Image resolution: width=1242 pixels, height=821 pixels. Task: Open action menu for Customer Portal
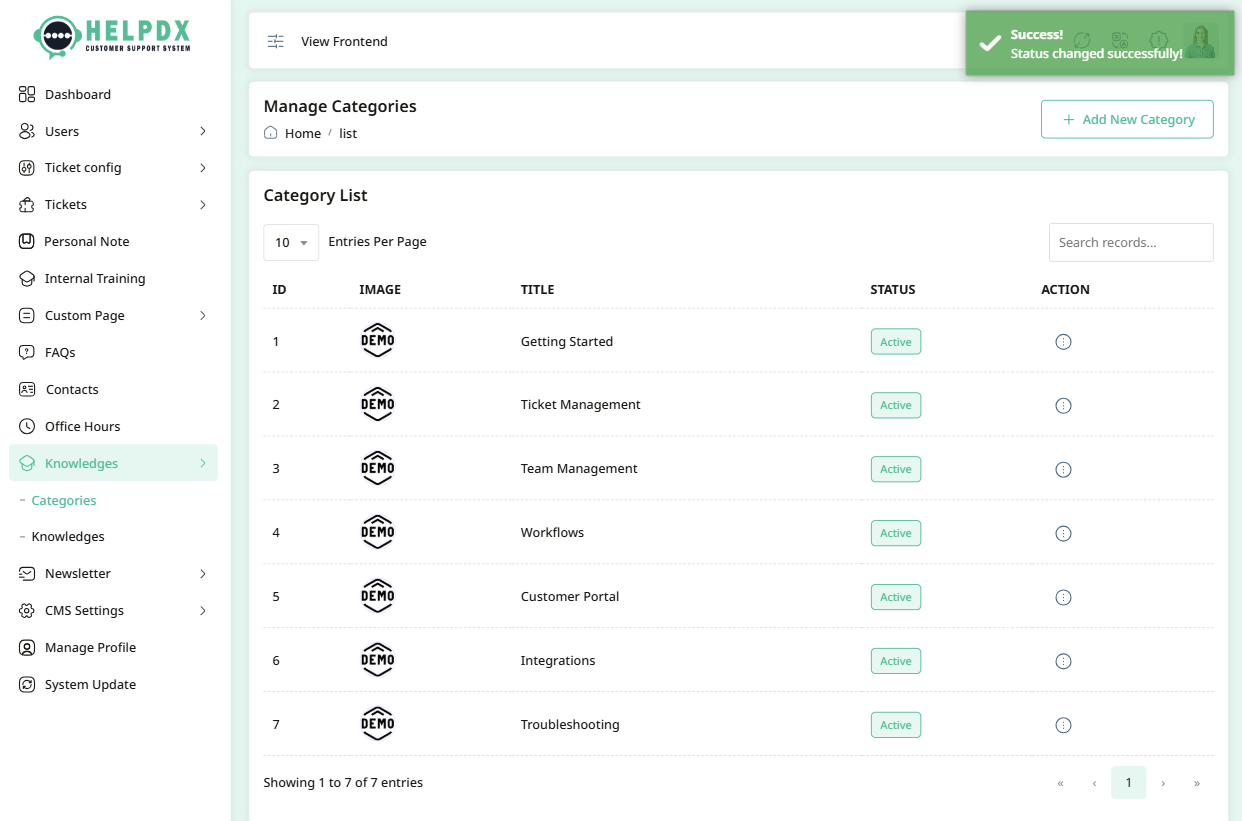coord(1063,597)
